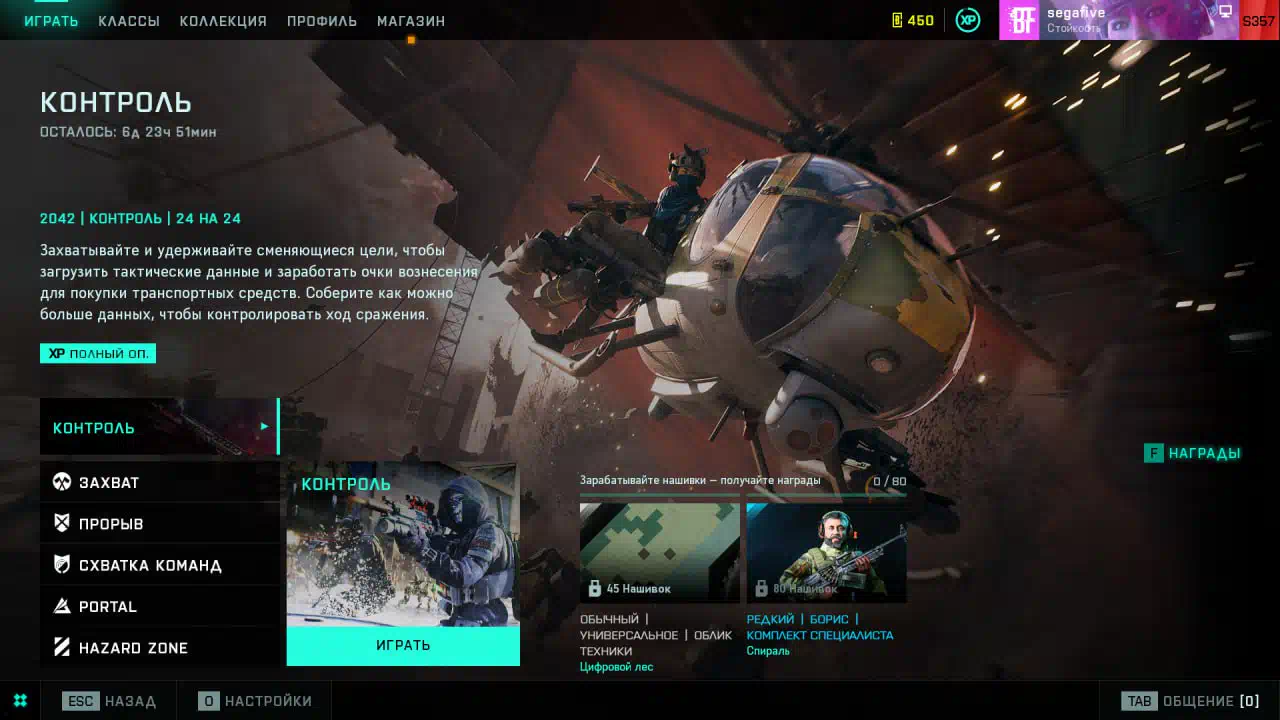Open the КОЛЛЕКЦИЯ tab
The width and height of the screenshot is (1280, 720).
pyautogui.click(x=223, y=21)
